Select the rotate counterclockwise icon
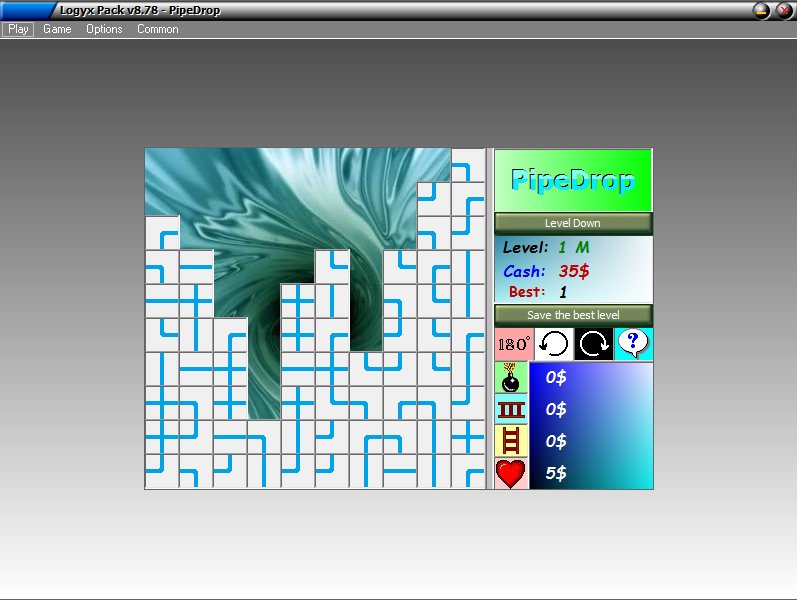This screenshot has width=797, height=600. click(554, 344)
